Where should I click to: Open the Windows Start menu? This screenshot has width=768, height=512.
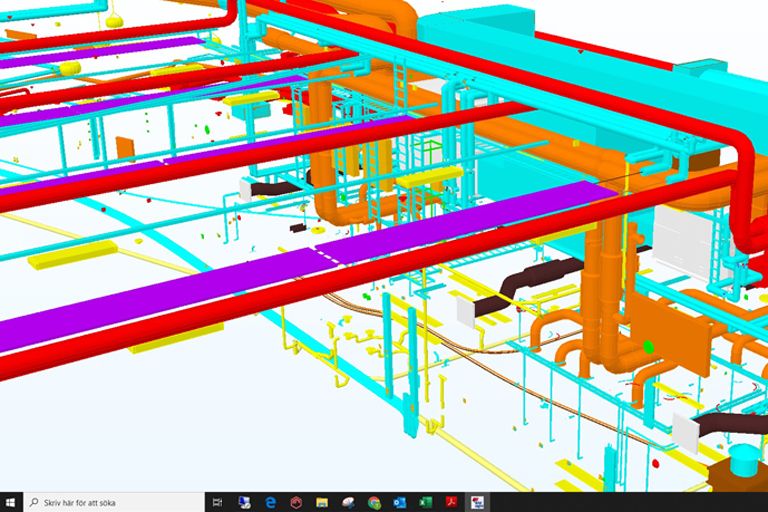coord(11,502)
